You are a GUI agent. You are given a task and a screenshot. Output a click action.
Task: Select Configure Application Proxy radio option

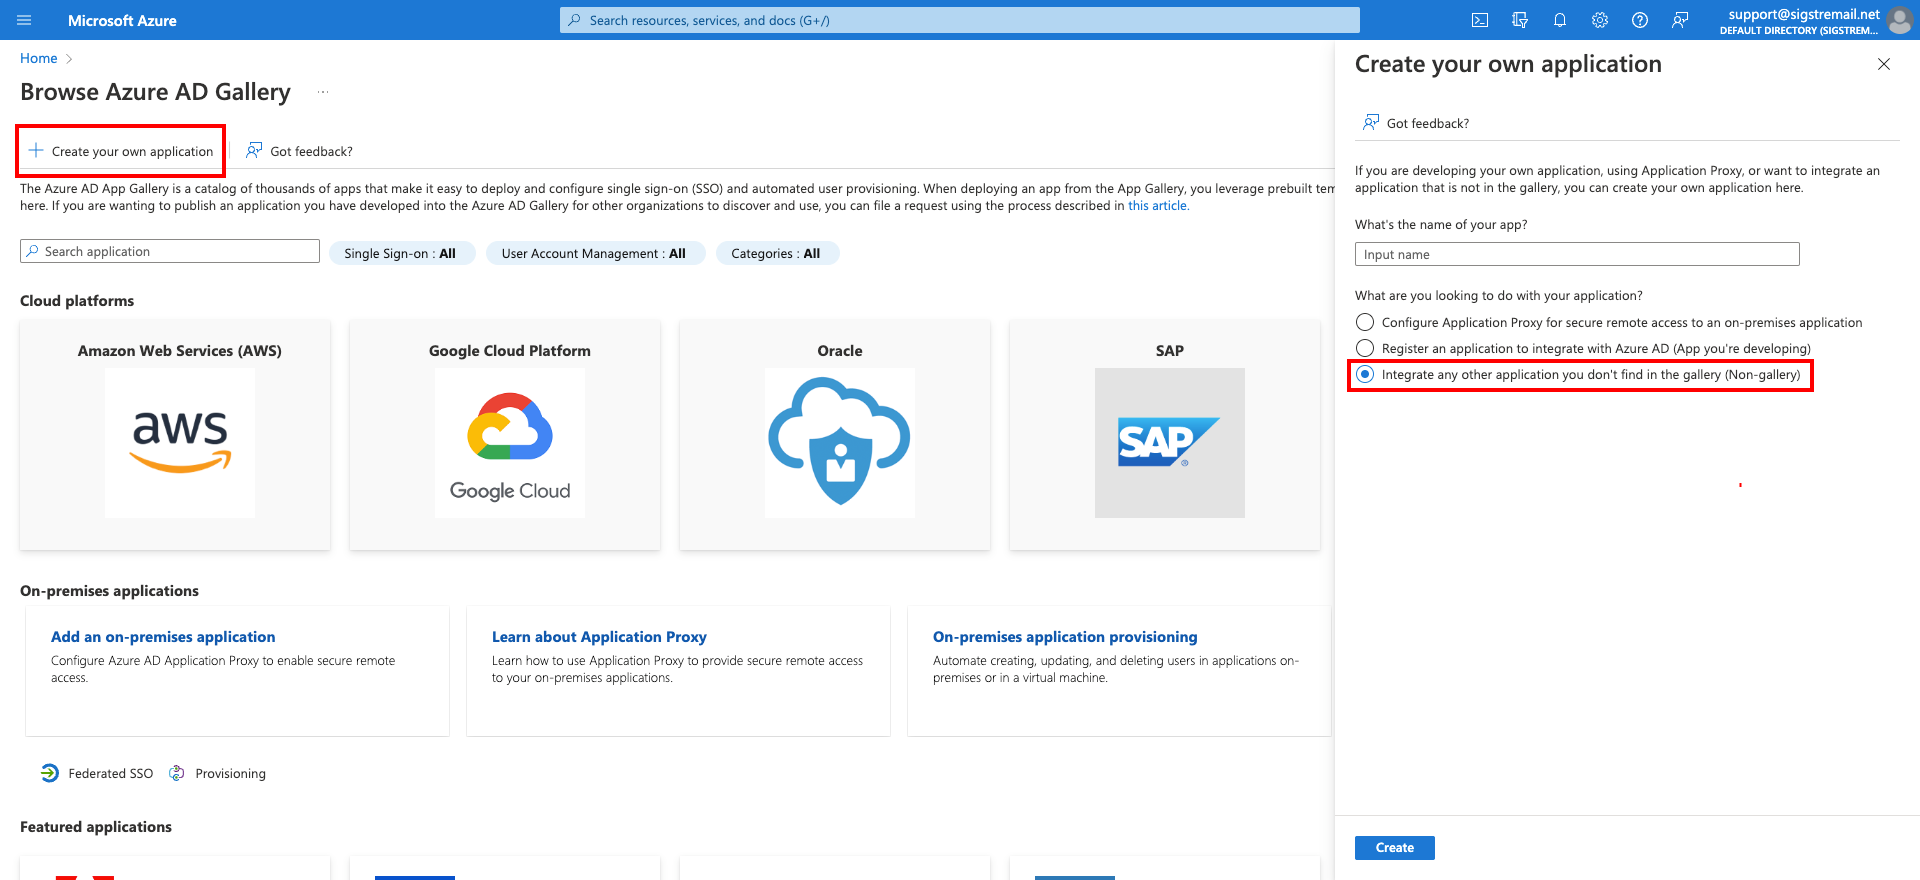pyautogui.click(x=1365, y=322)
